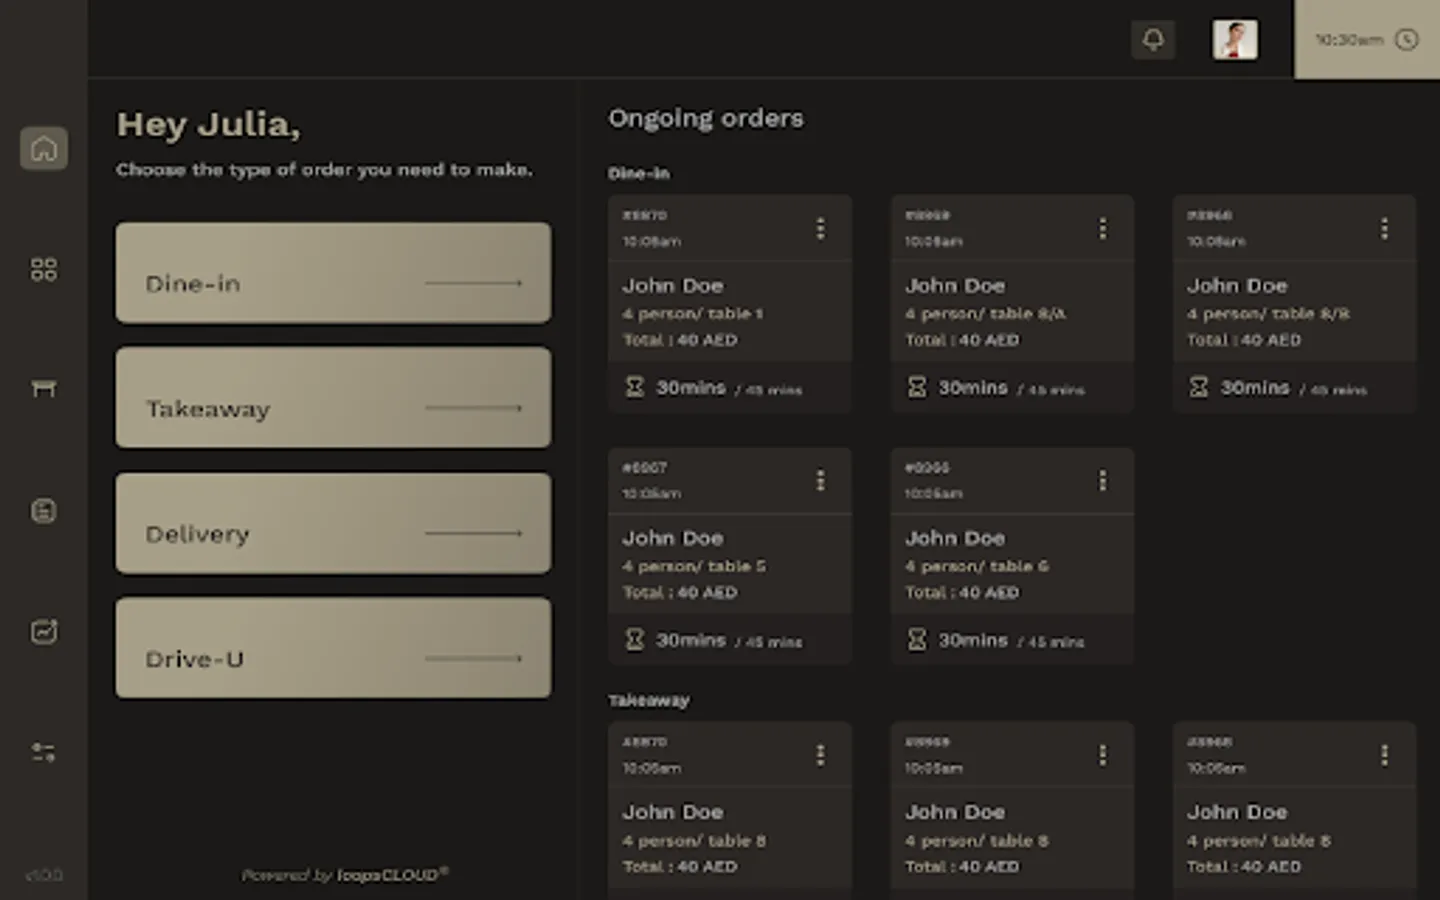The image size is (1440, 900).
Task: Open Julia's profile picture
Action: (1235, 40)
